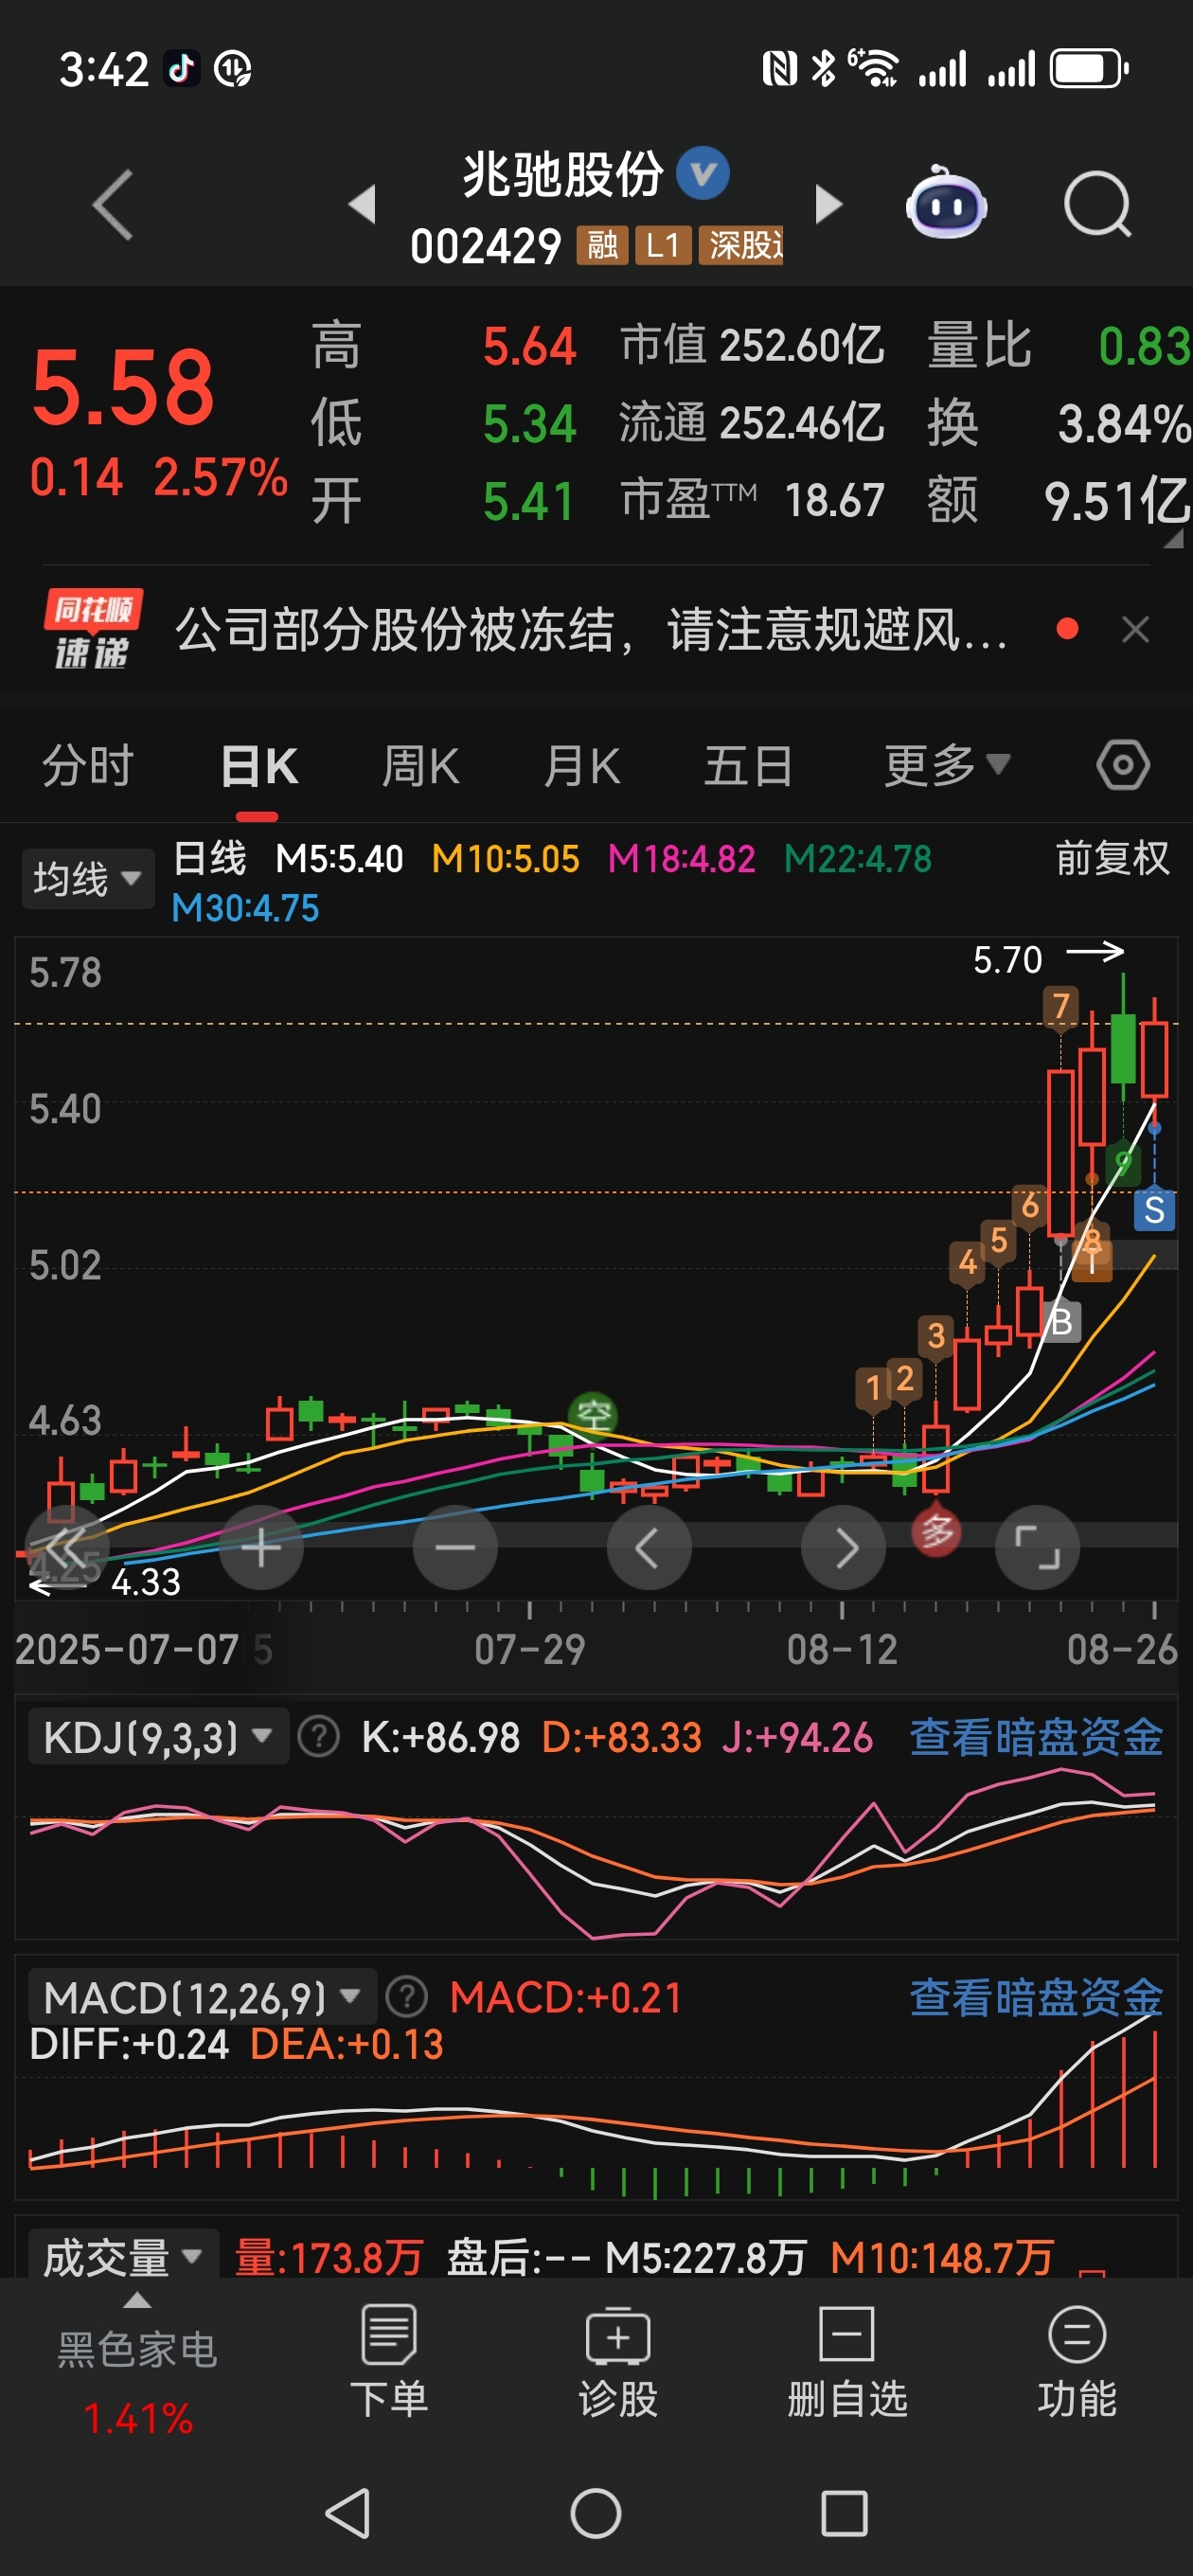
Task: Open 查看暗盘资金 link beside KDJ
Action: coord(1036,1737)
